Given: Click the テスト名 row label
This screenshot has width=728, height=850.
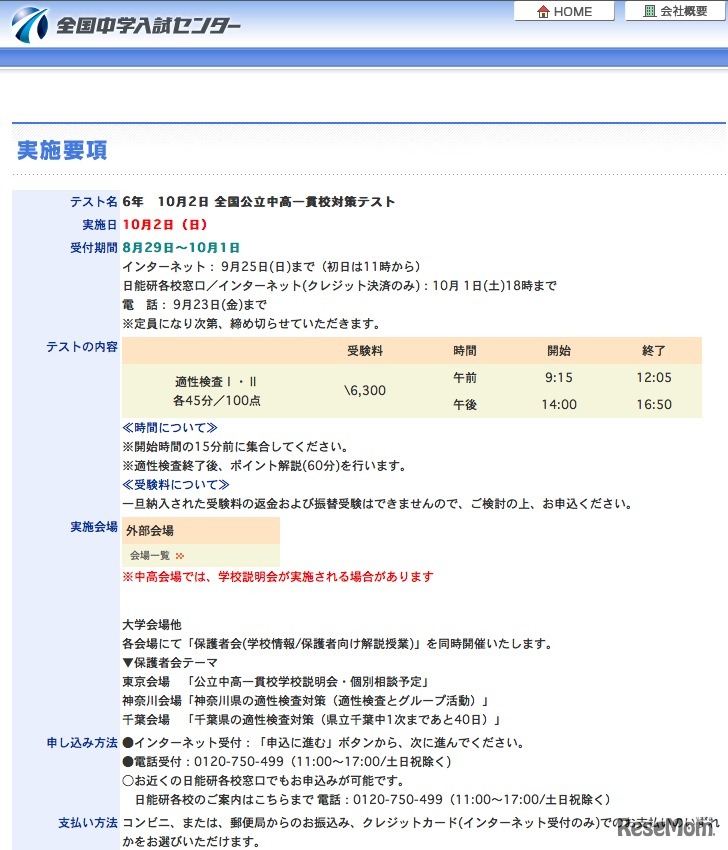Looking at the screenshot, I should 94,202.
